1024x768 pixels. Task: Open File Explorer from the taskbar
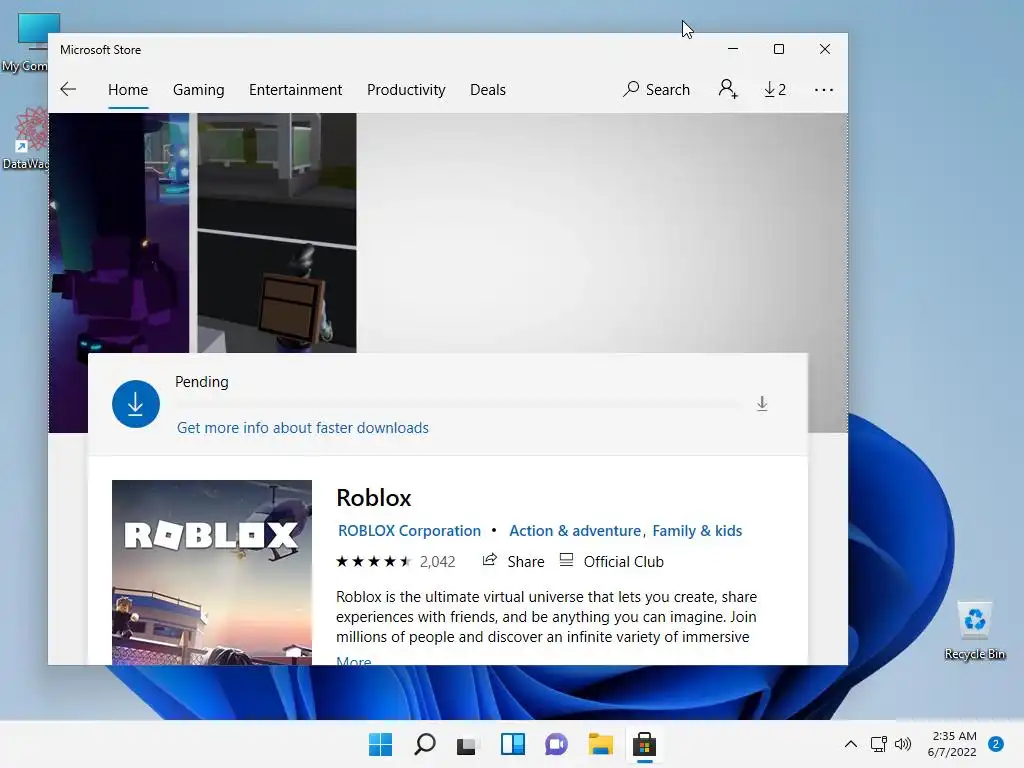click(600, 744)
